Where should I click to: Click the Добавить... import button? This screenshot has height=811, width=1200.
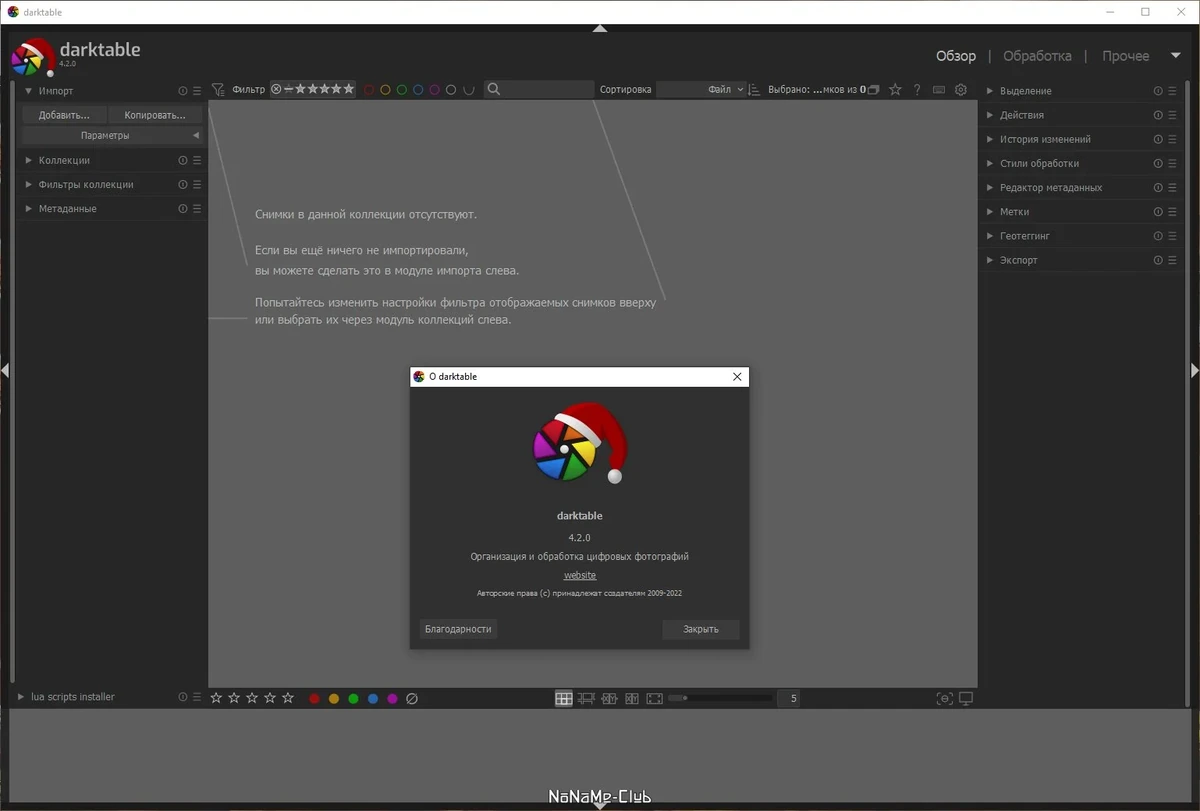(64, 115)
